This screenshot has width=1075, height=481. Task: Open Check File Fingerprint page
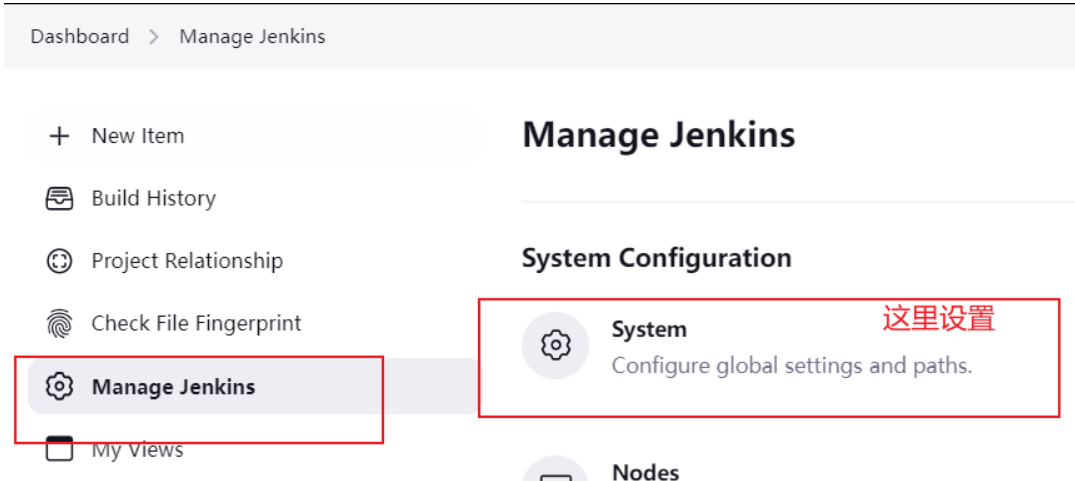click(256, 323)
